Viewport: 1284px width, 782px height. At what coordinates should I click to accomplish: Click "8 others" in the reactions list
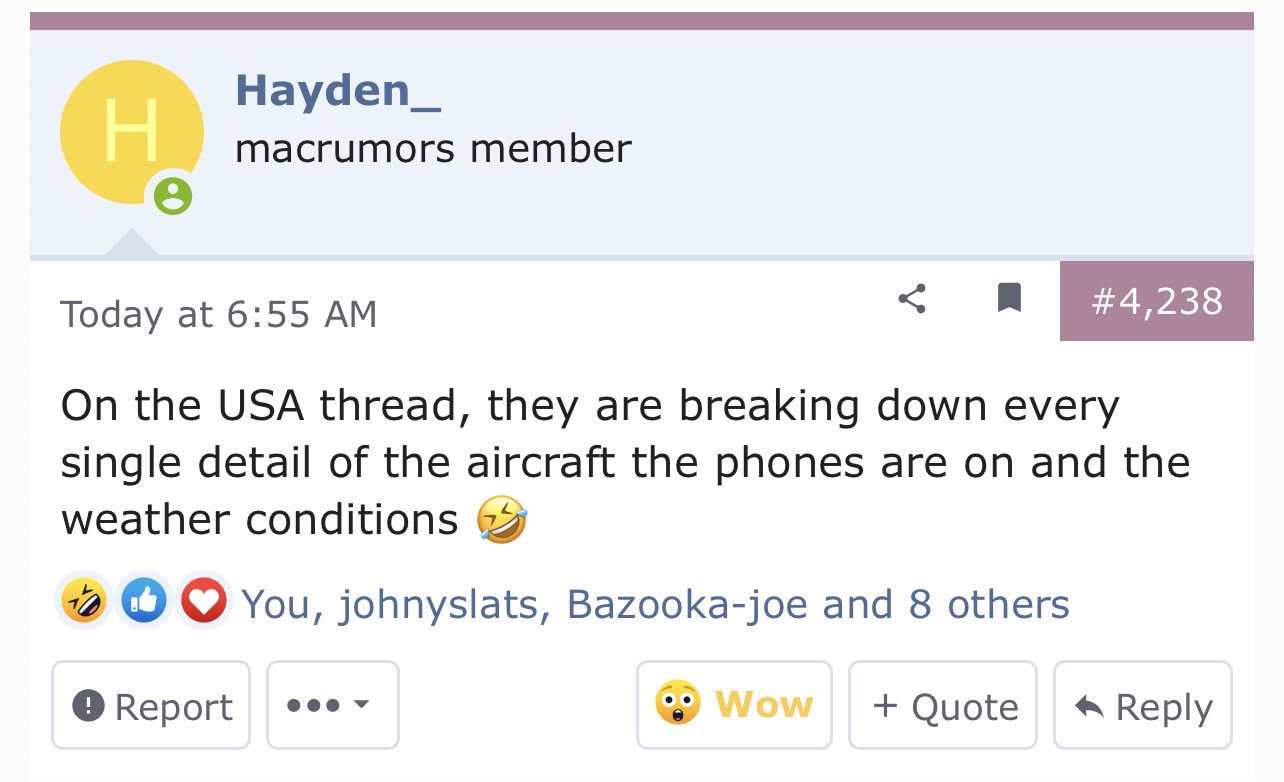point(989,604)
